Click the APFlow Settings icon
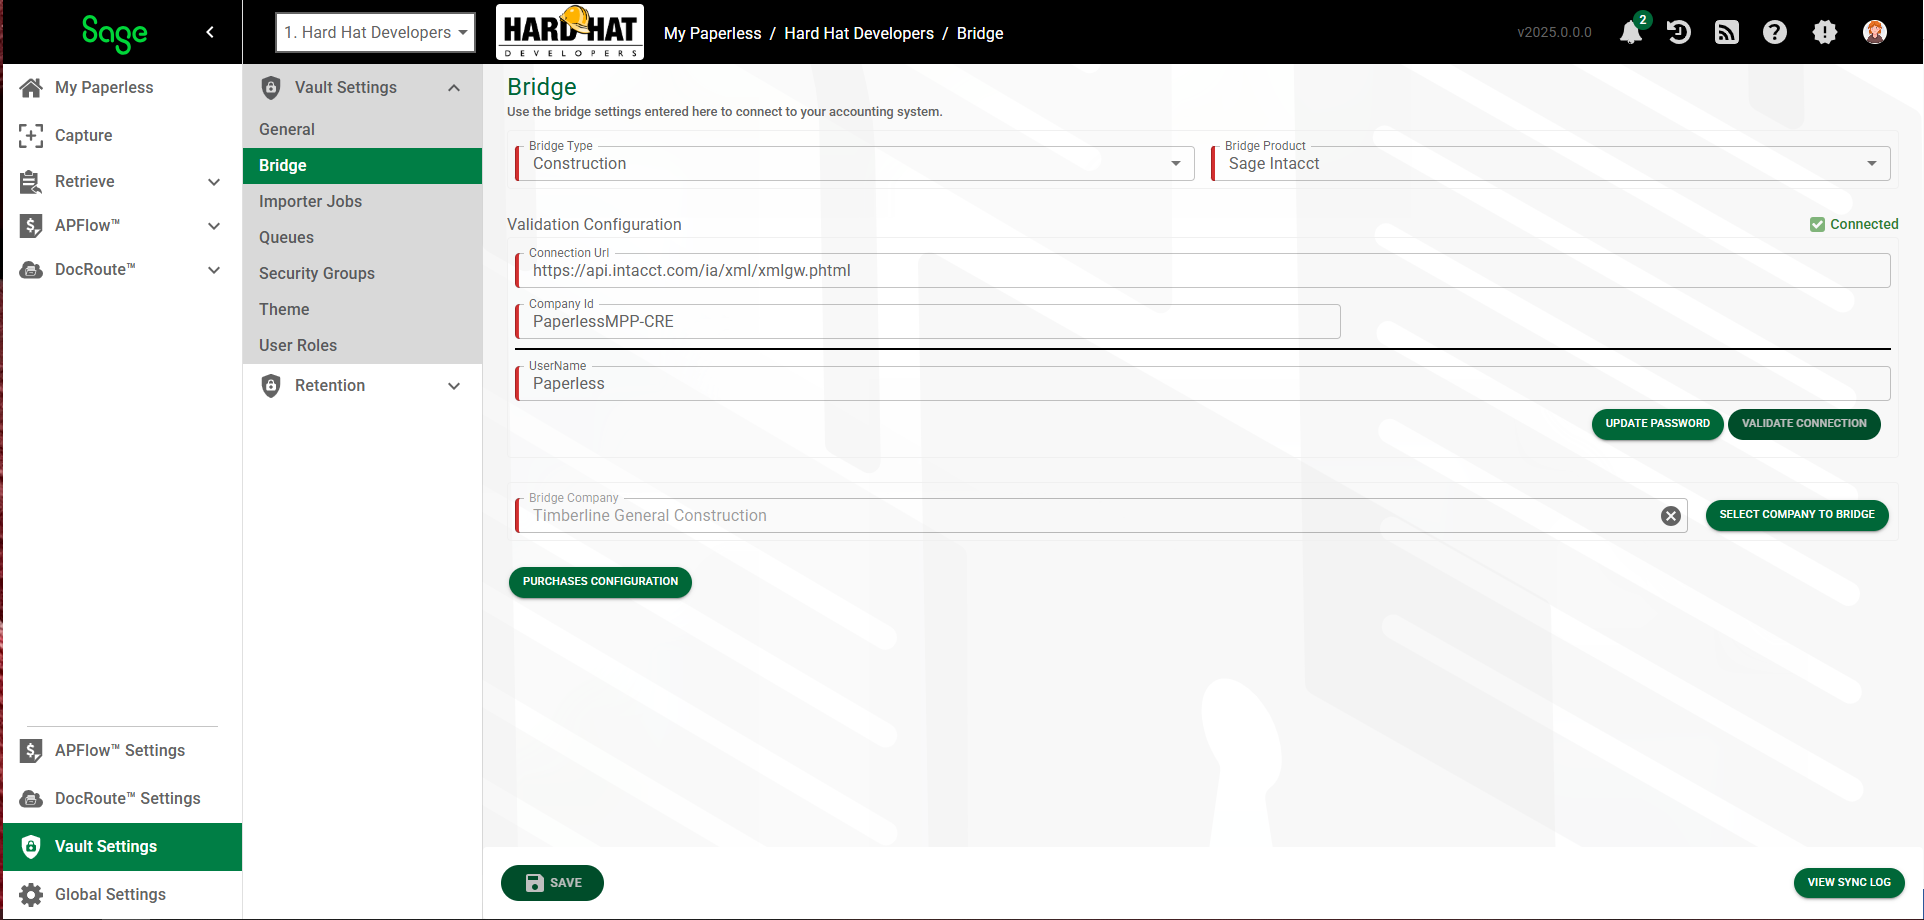This screenshot has height=920, width=1924. 31,751
